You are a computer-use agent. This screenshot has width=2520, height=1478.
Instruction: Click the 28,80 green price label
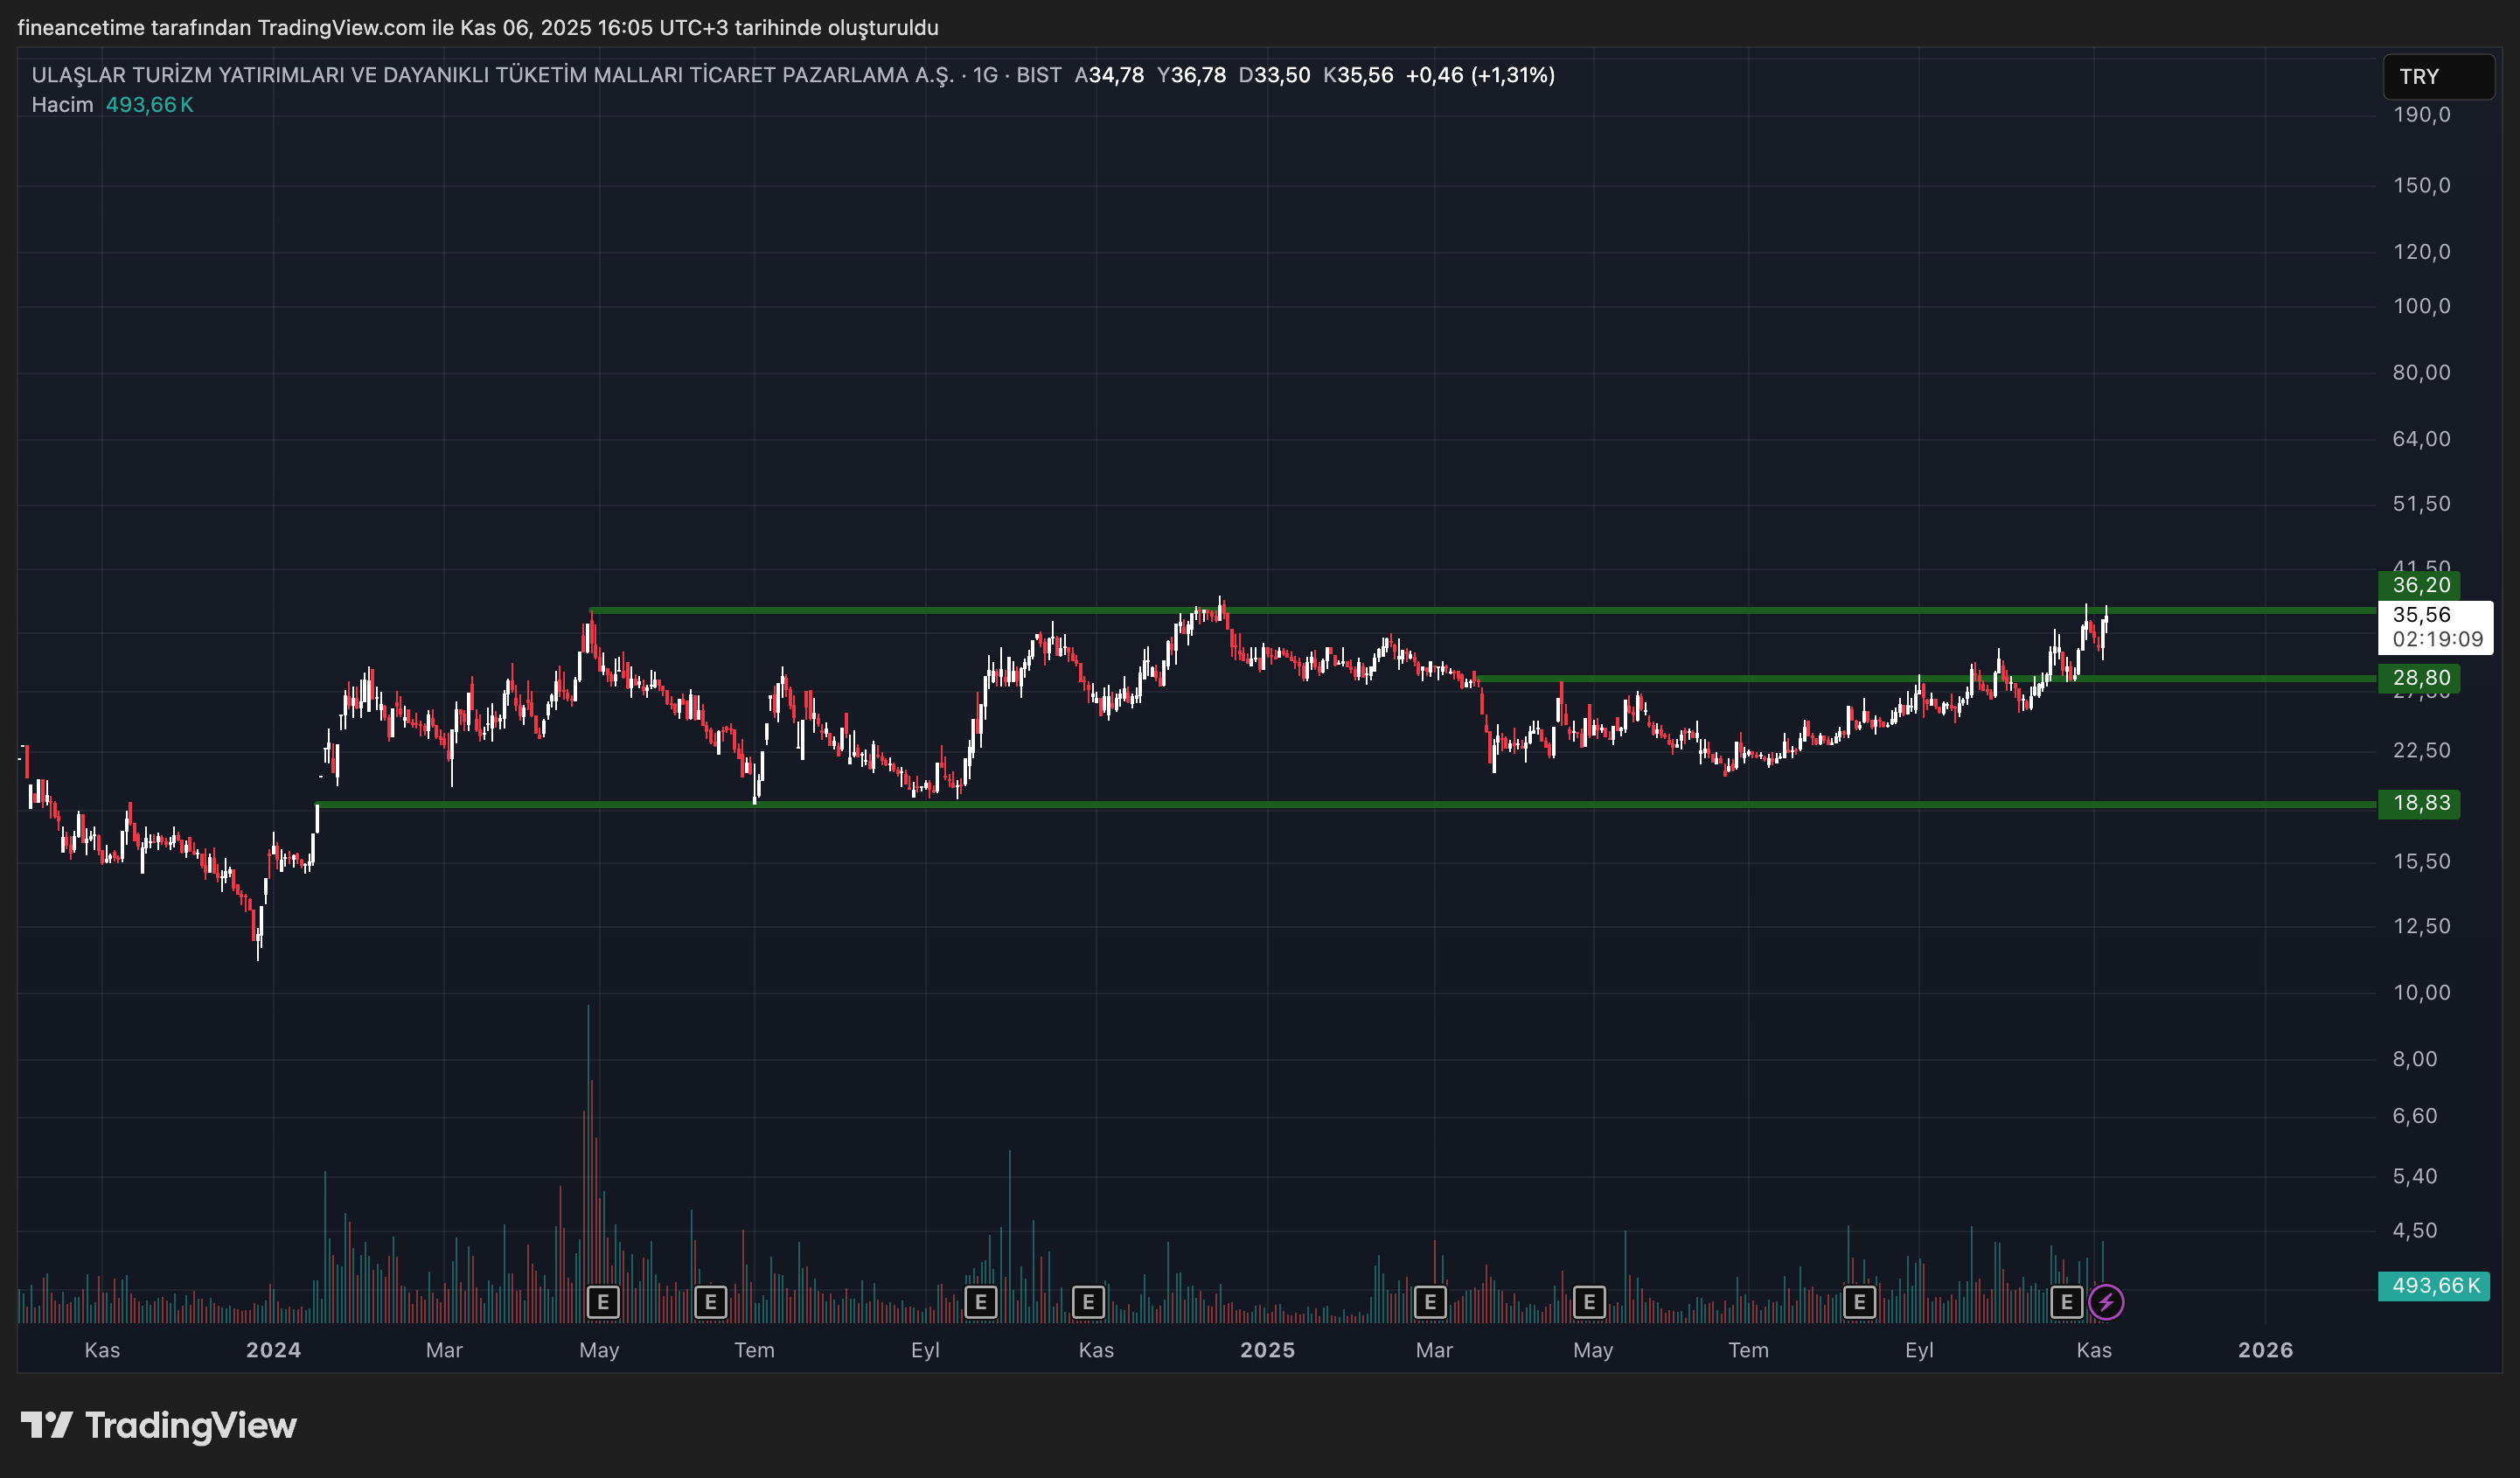2419,678
